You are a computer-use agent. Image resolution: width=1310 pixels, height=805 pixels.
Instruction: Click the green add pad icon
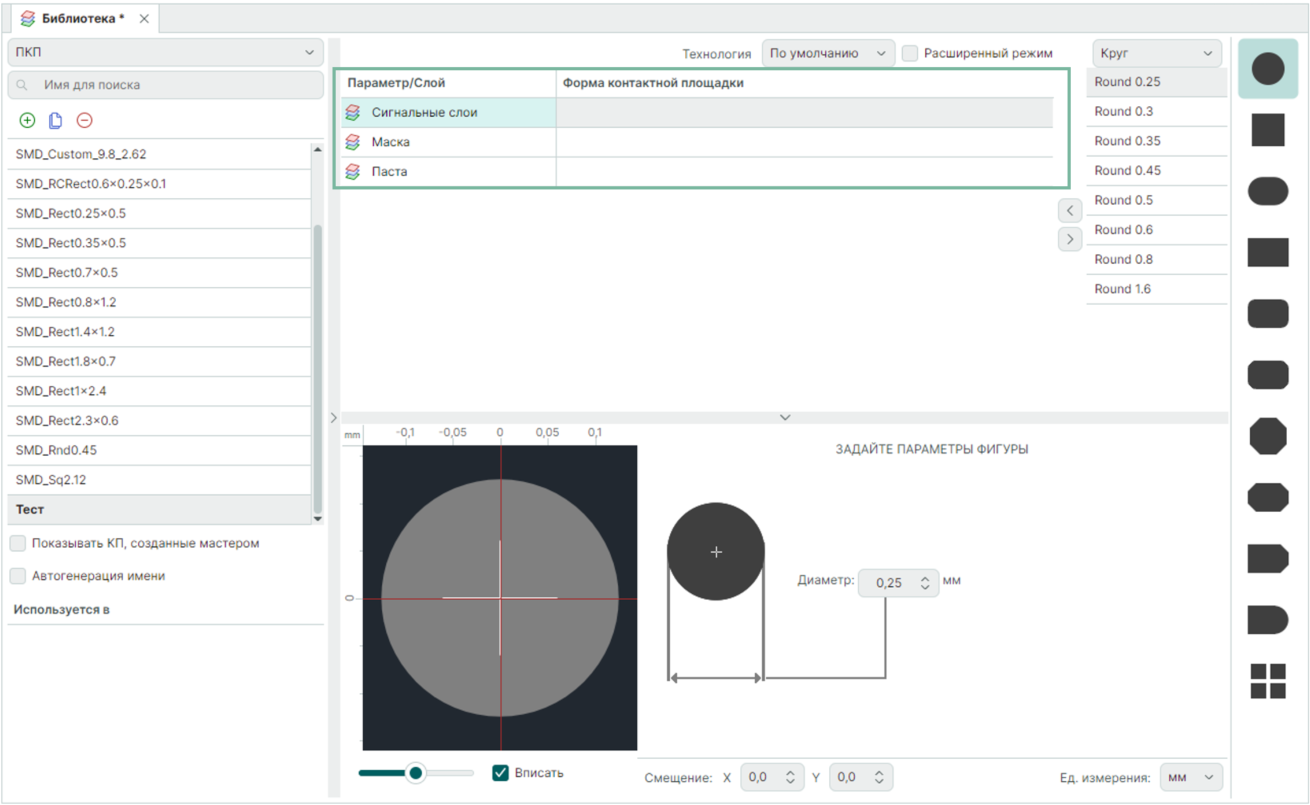(x=27, y=120)
